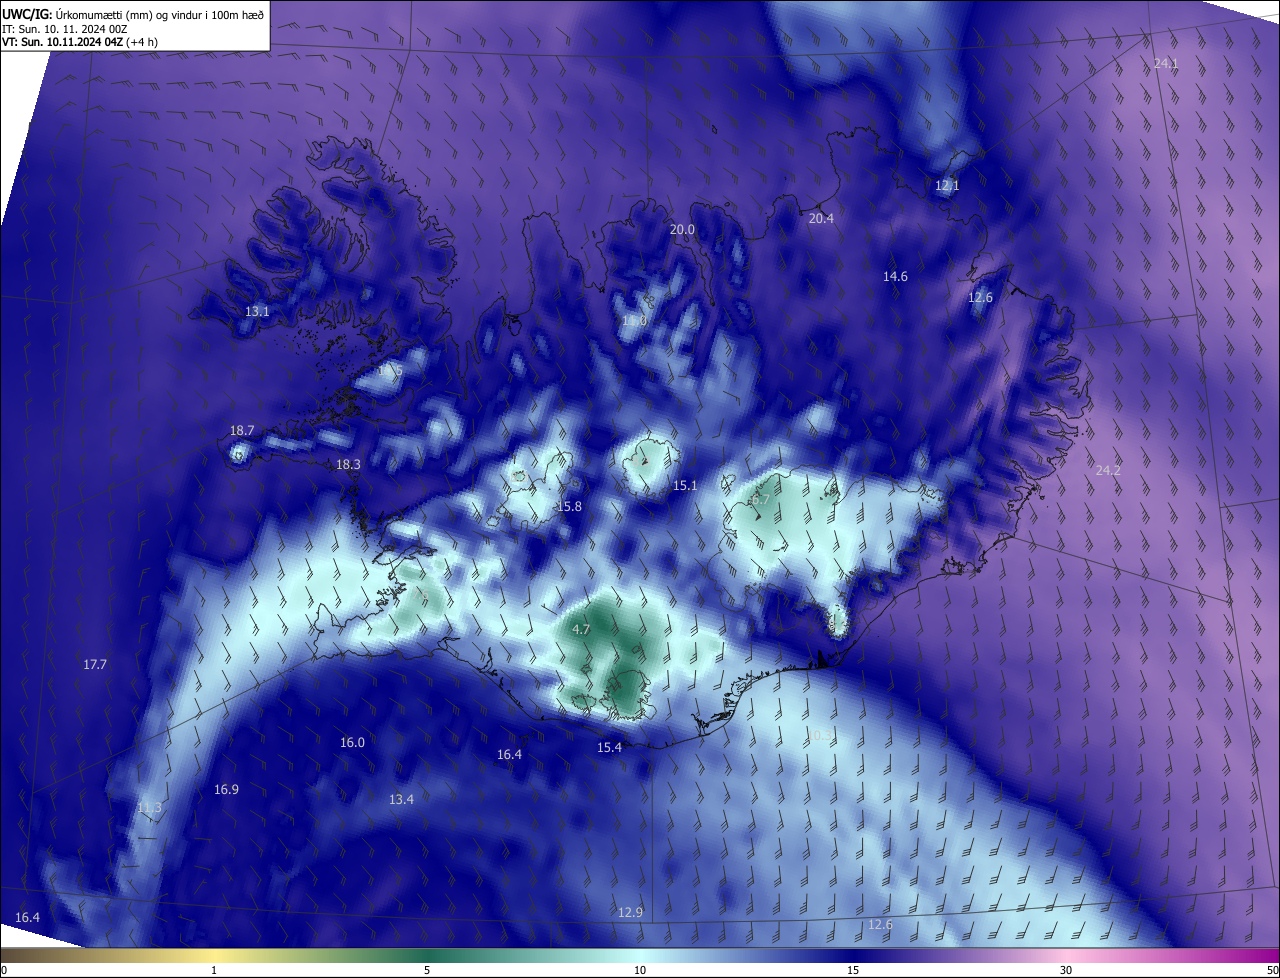Viewport: 1280px width, 978px height.
Task: Click the 14.6 value on the map
Action: [x=895, y=276]
